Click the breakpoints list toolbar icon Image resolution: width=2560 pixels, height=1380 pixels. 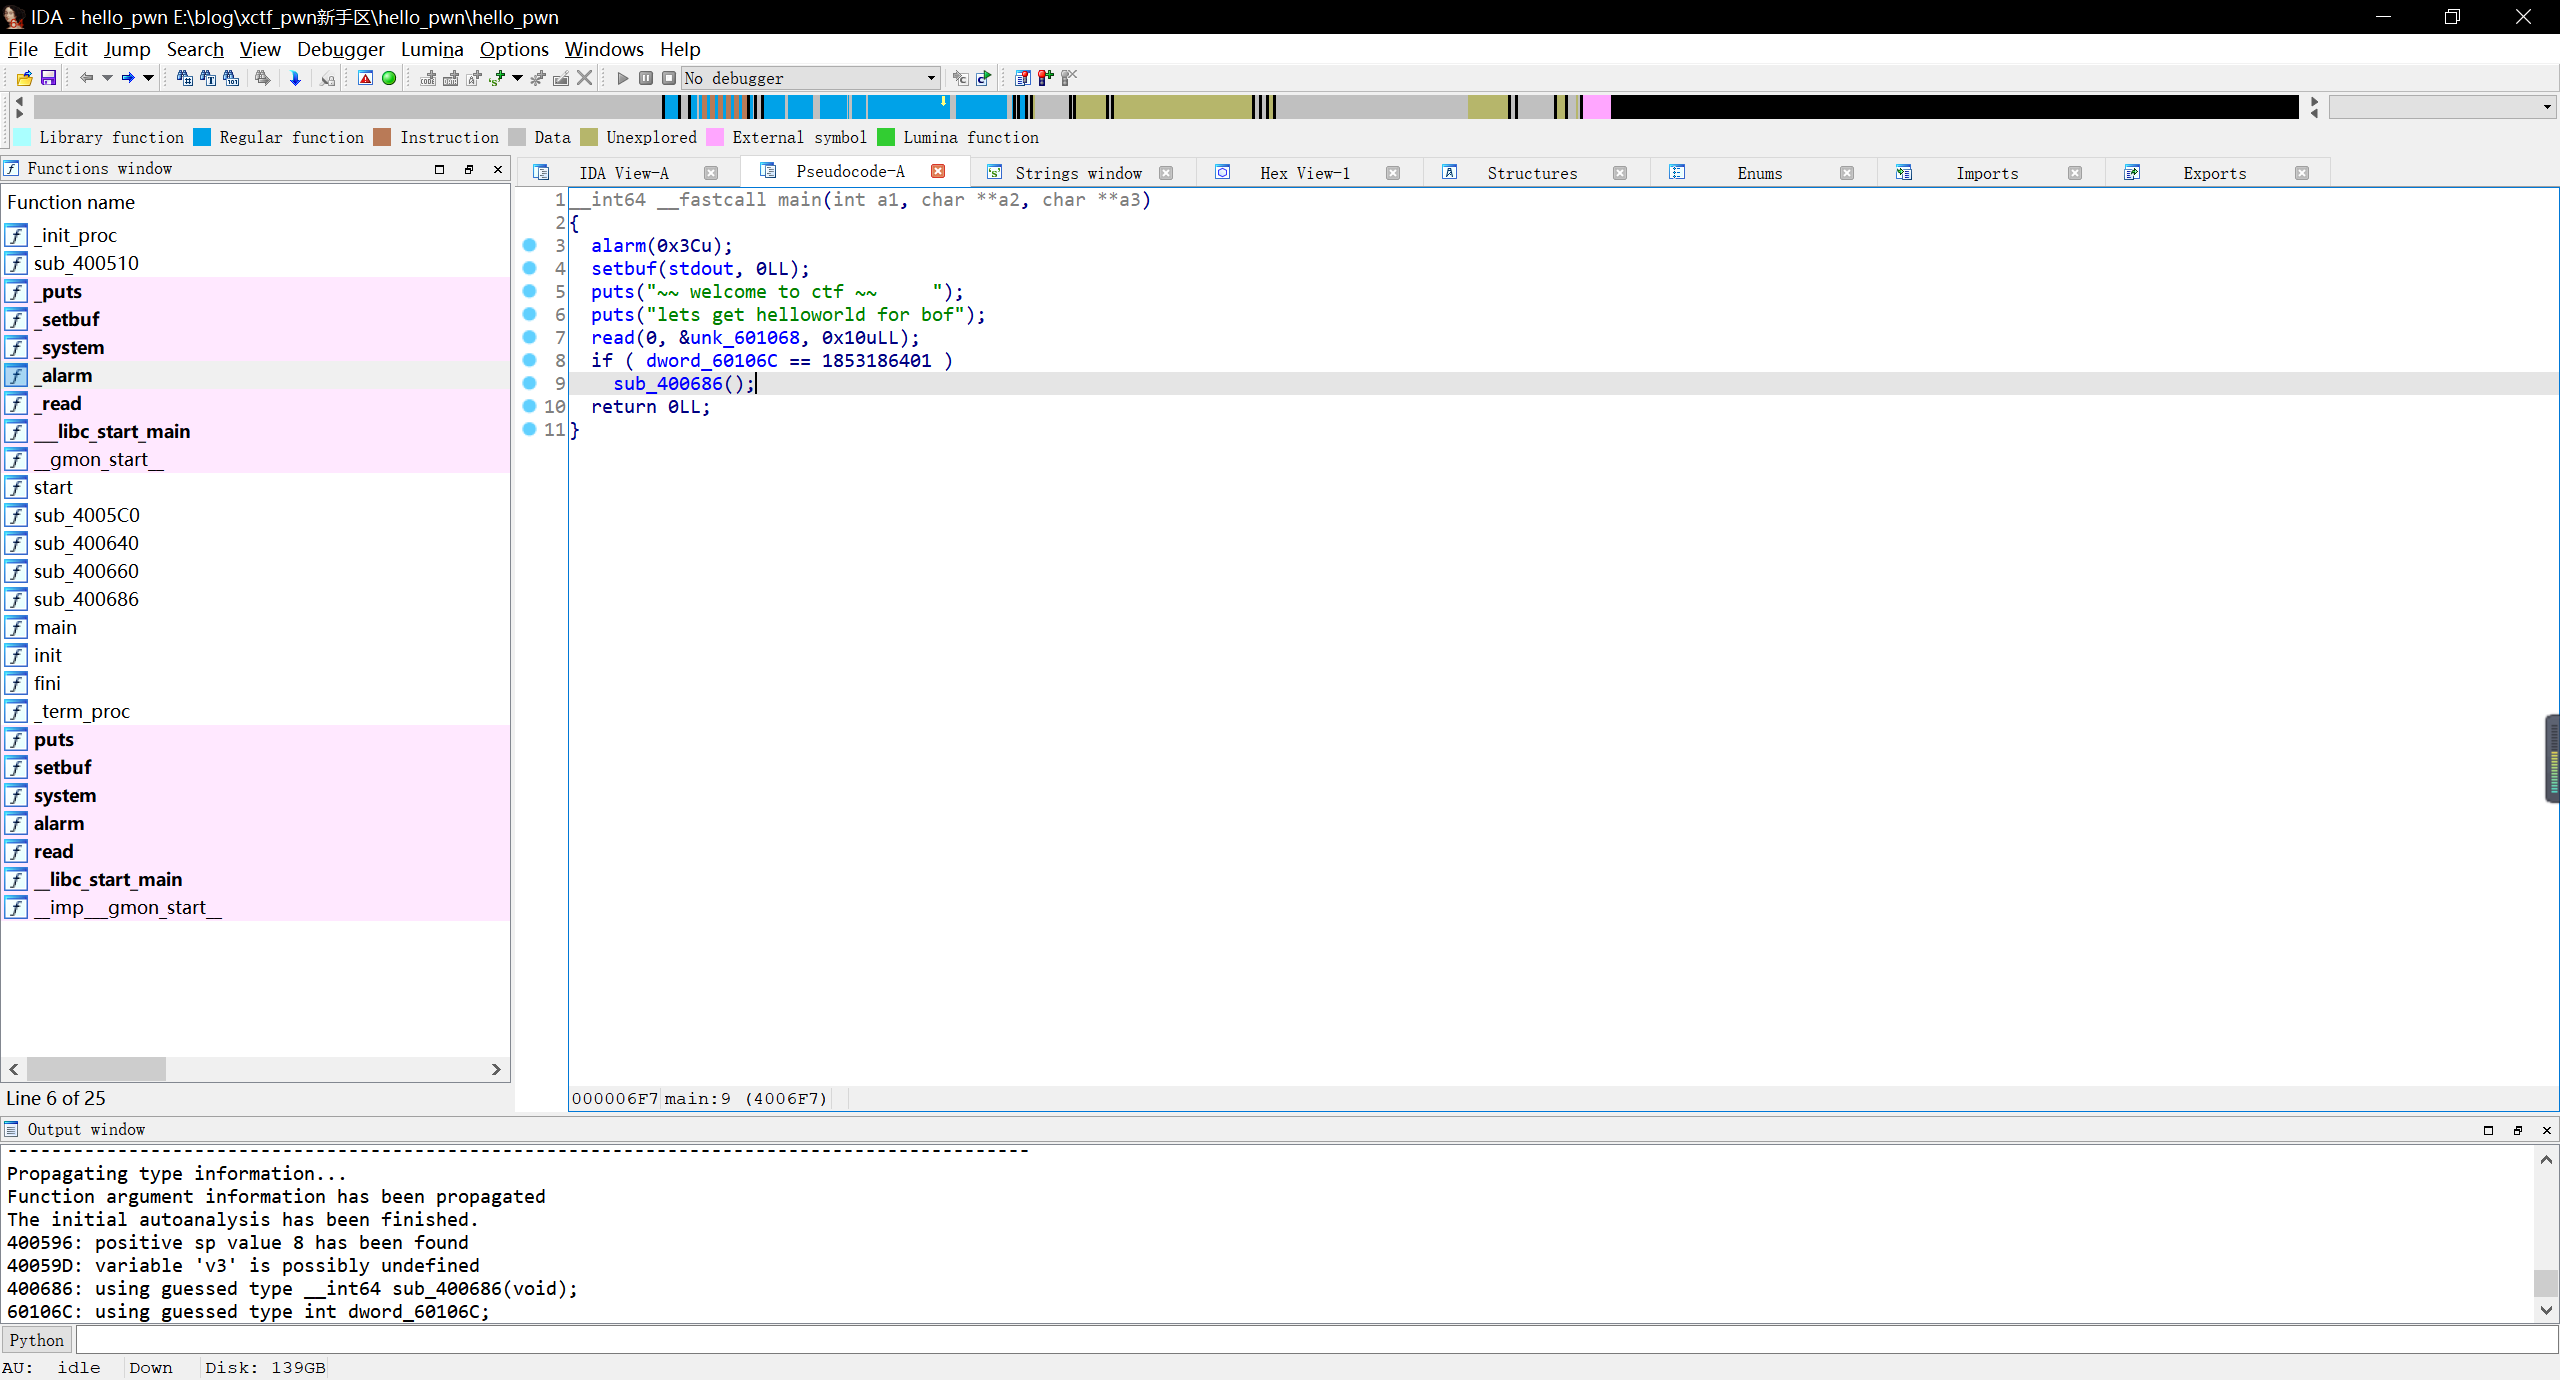(1022, 78)
